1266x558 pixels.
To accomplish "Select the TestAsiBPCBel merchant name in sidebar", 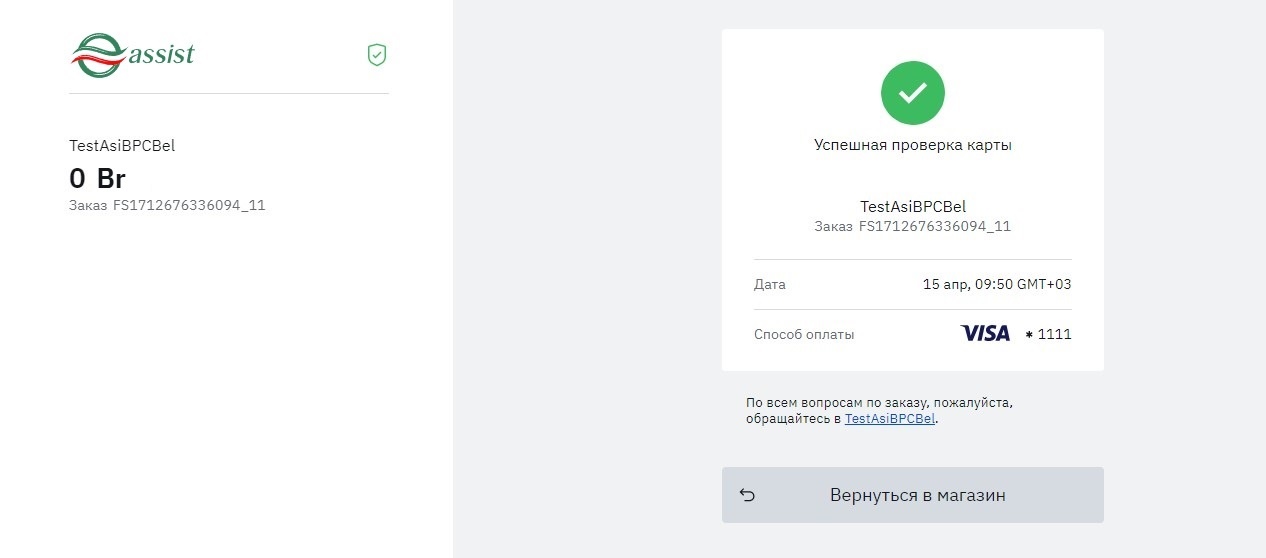I will click(122, 146).
